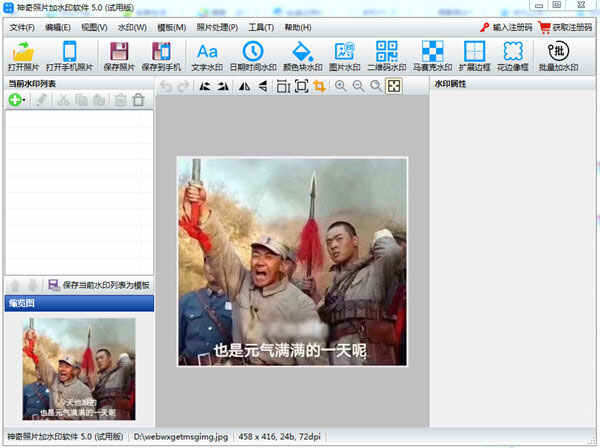Click 获取注册码 get registration code

pyautogui.click(x=563, y=27)
